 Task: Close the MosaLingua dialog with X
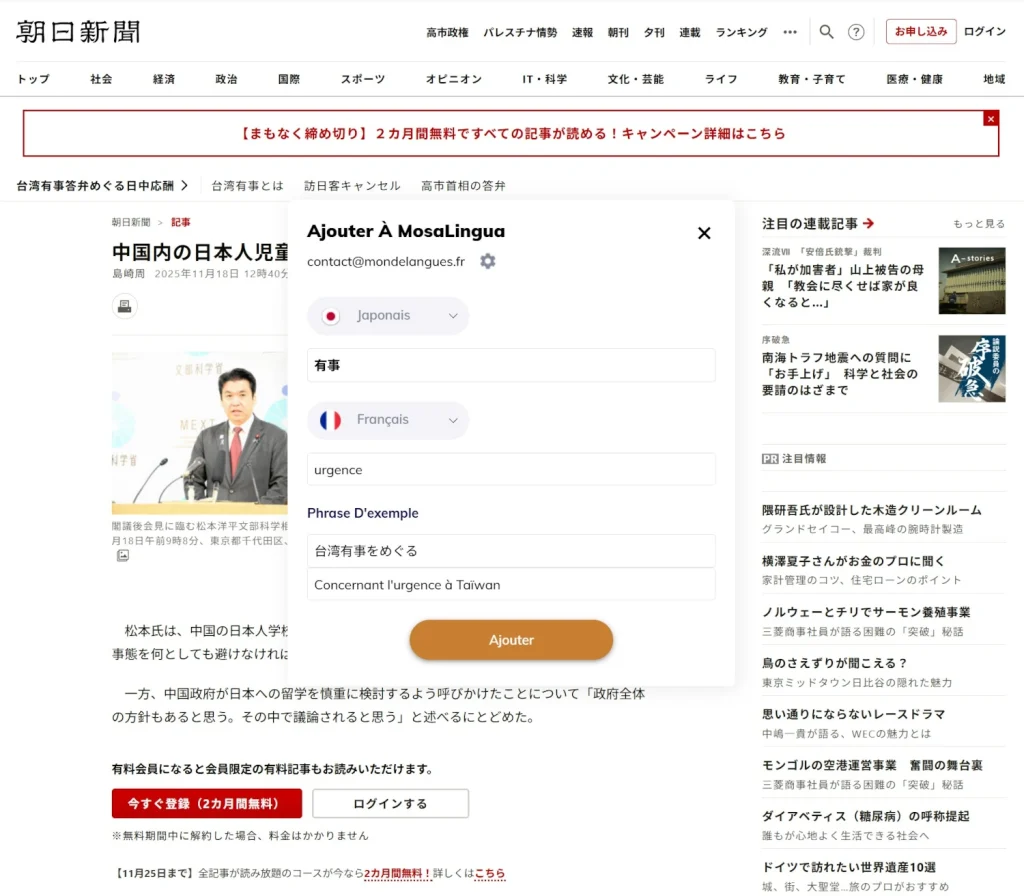tap(704, 233)
